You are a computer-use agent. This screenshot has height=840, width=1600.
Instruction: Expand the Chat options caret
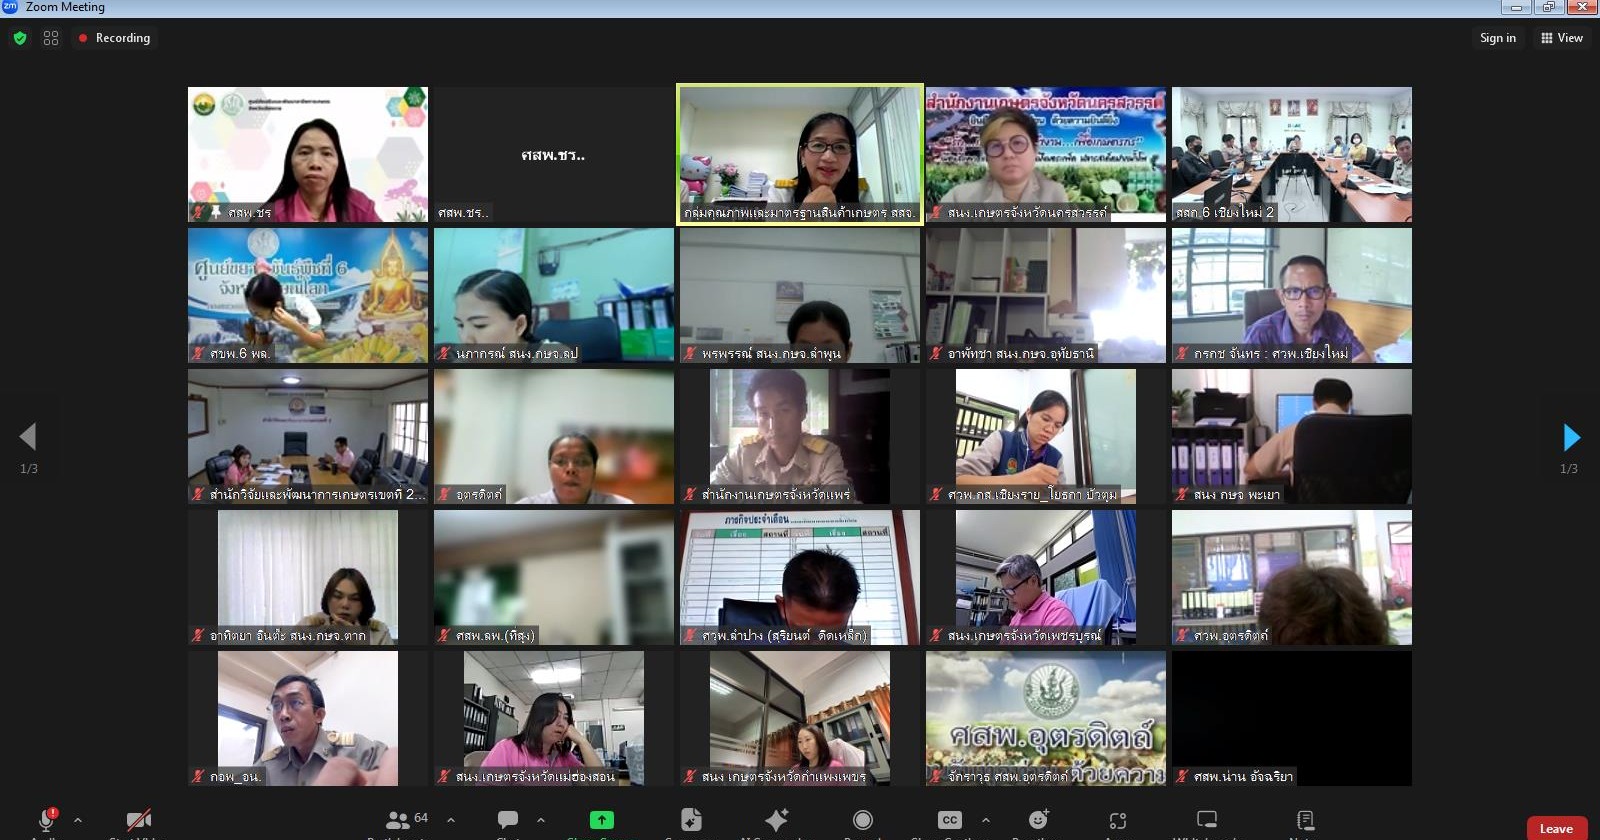tap(541, 820)
